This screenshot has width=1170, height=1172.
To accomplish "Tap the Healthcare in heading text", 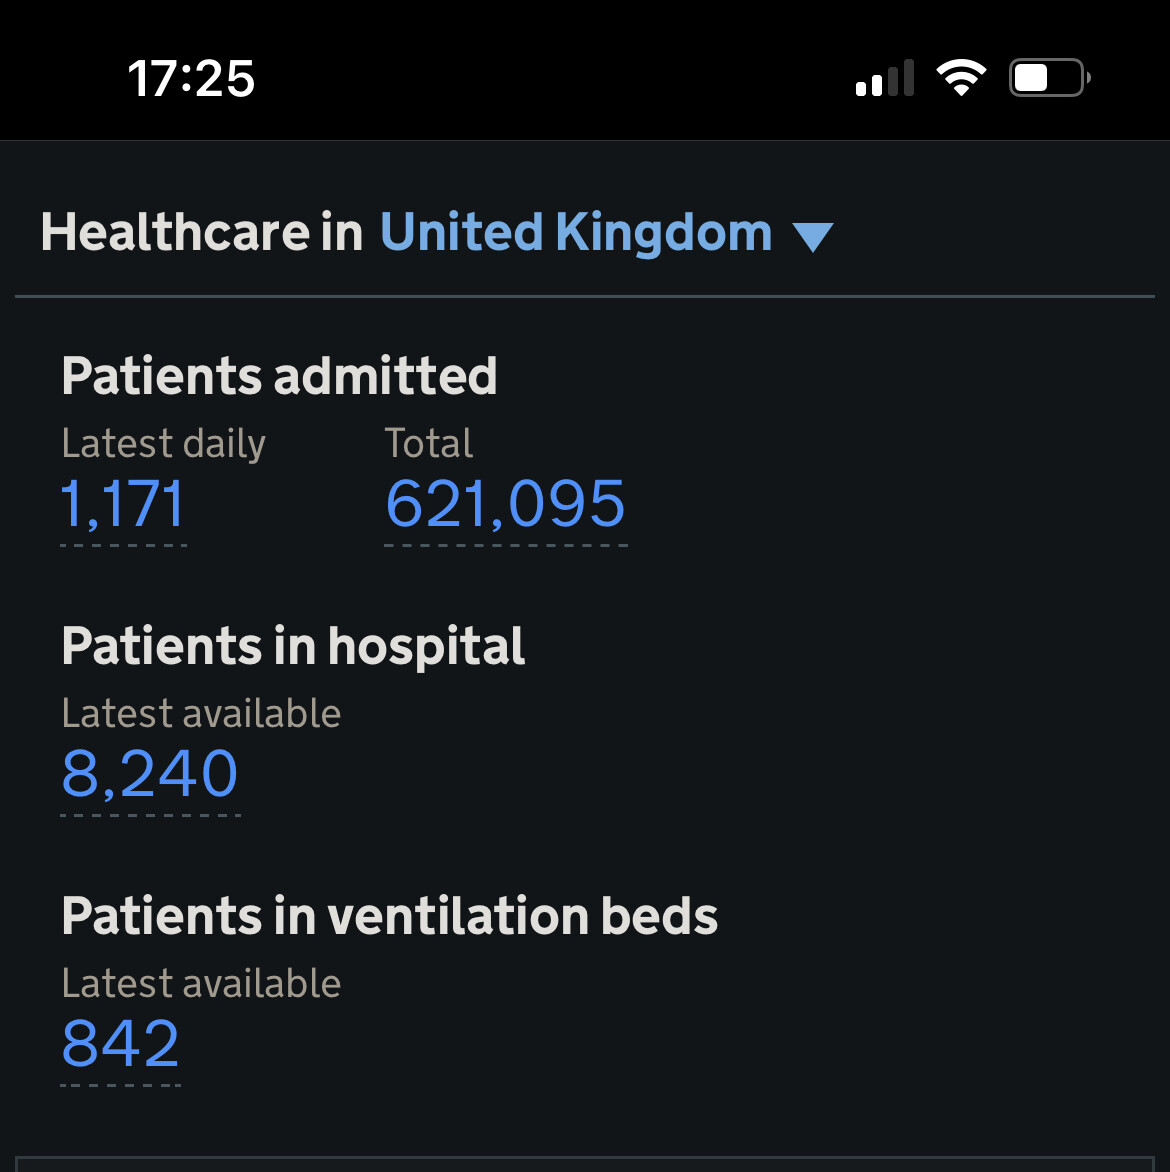I will click(x=201, y=233).
